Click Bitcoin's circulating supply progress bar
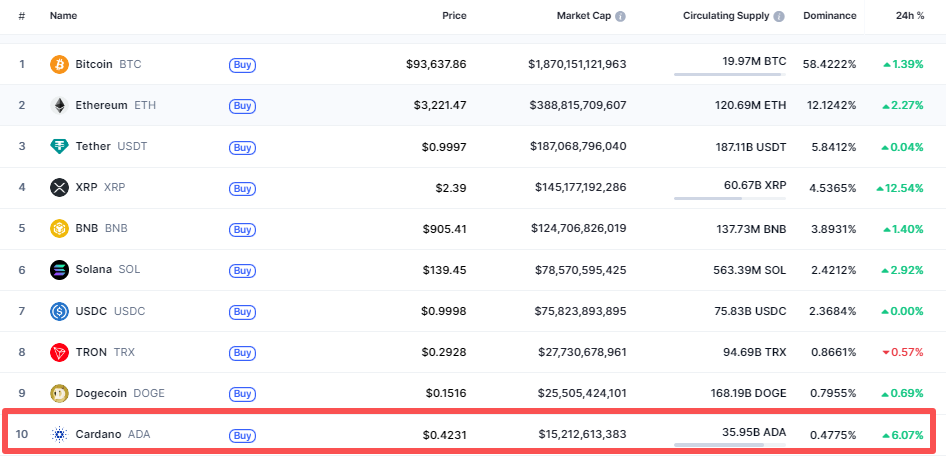 point(729,74)
